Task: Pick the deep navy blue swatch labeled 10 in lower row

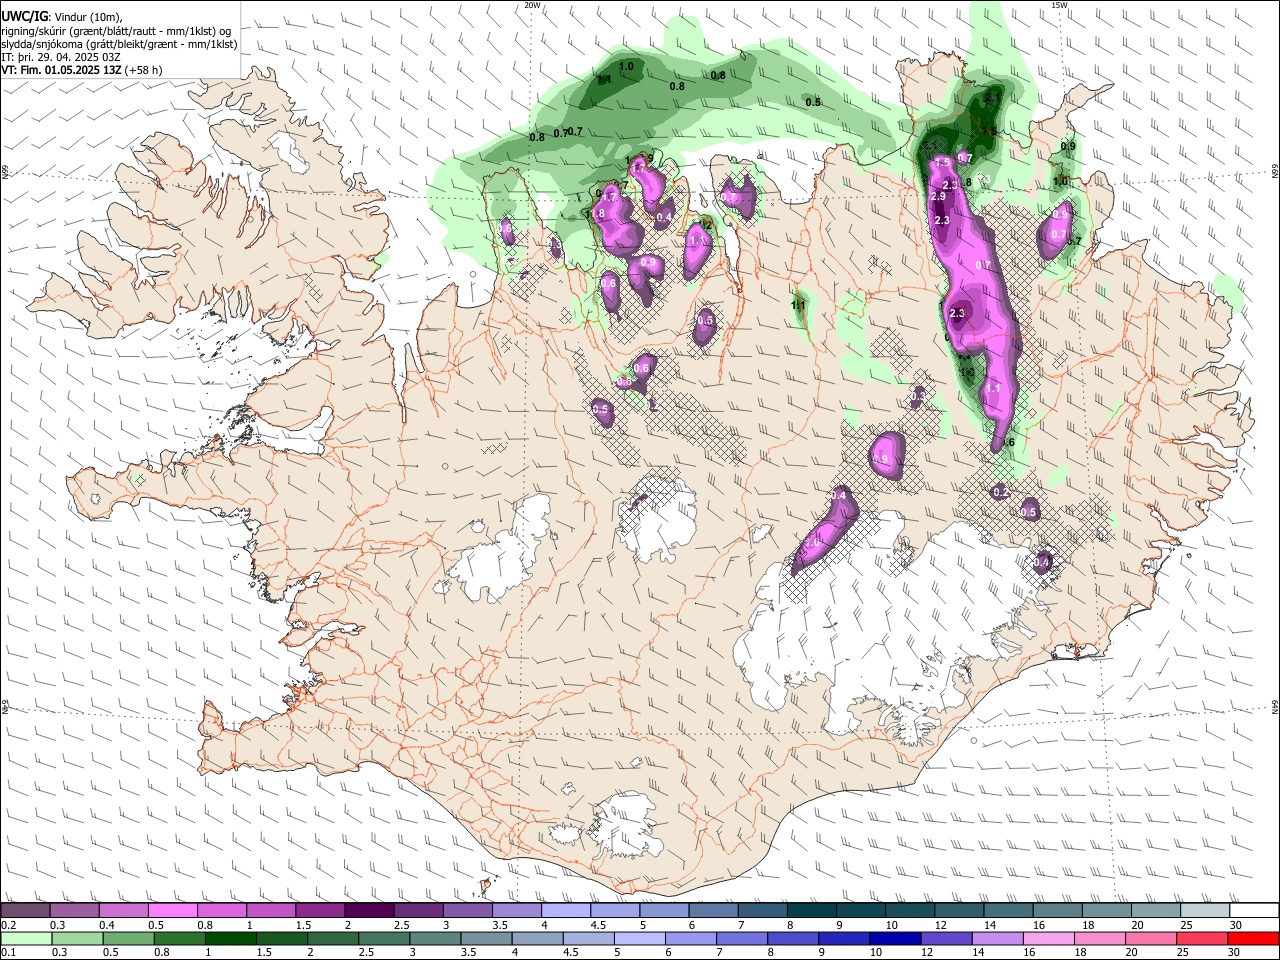Action: 895,938
